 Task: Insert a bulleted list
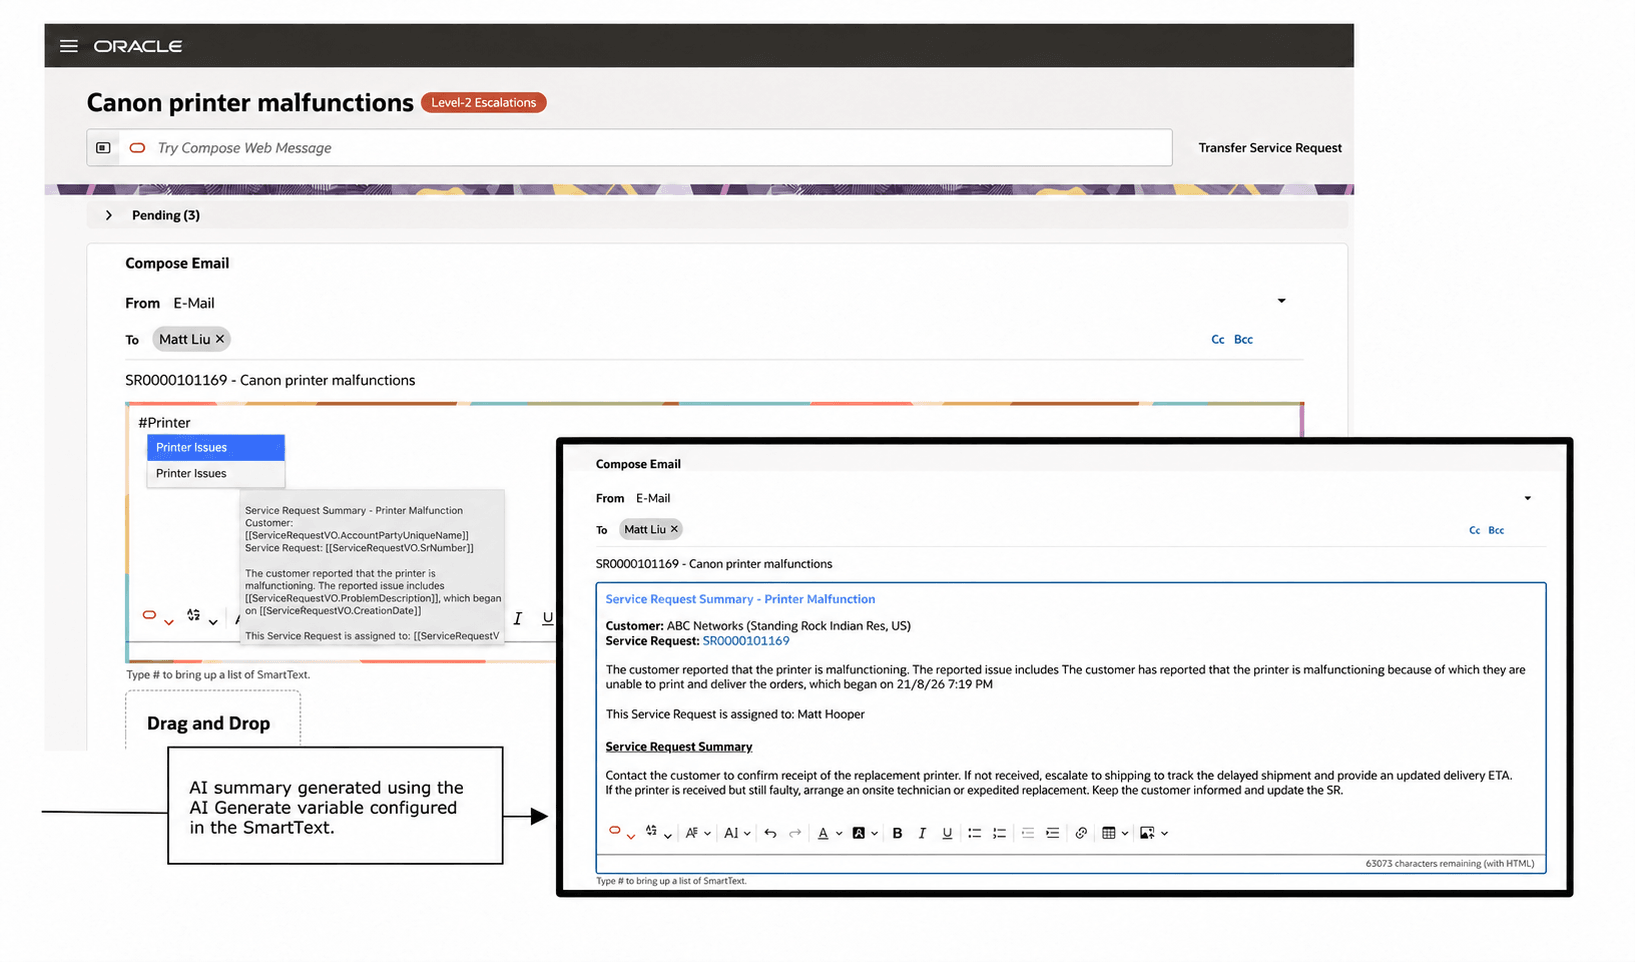click(x=974, y=833)
